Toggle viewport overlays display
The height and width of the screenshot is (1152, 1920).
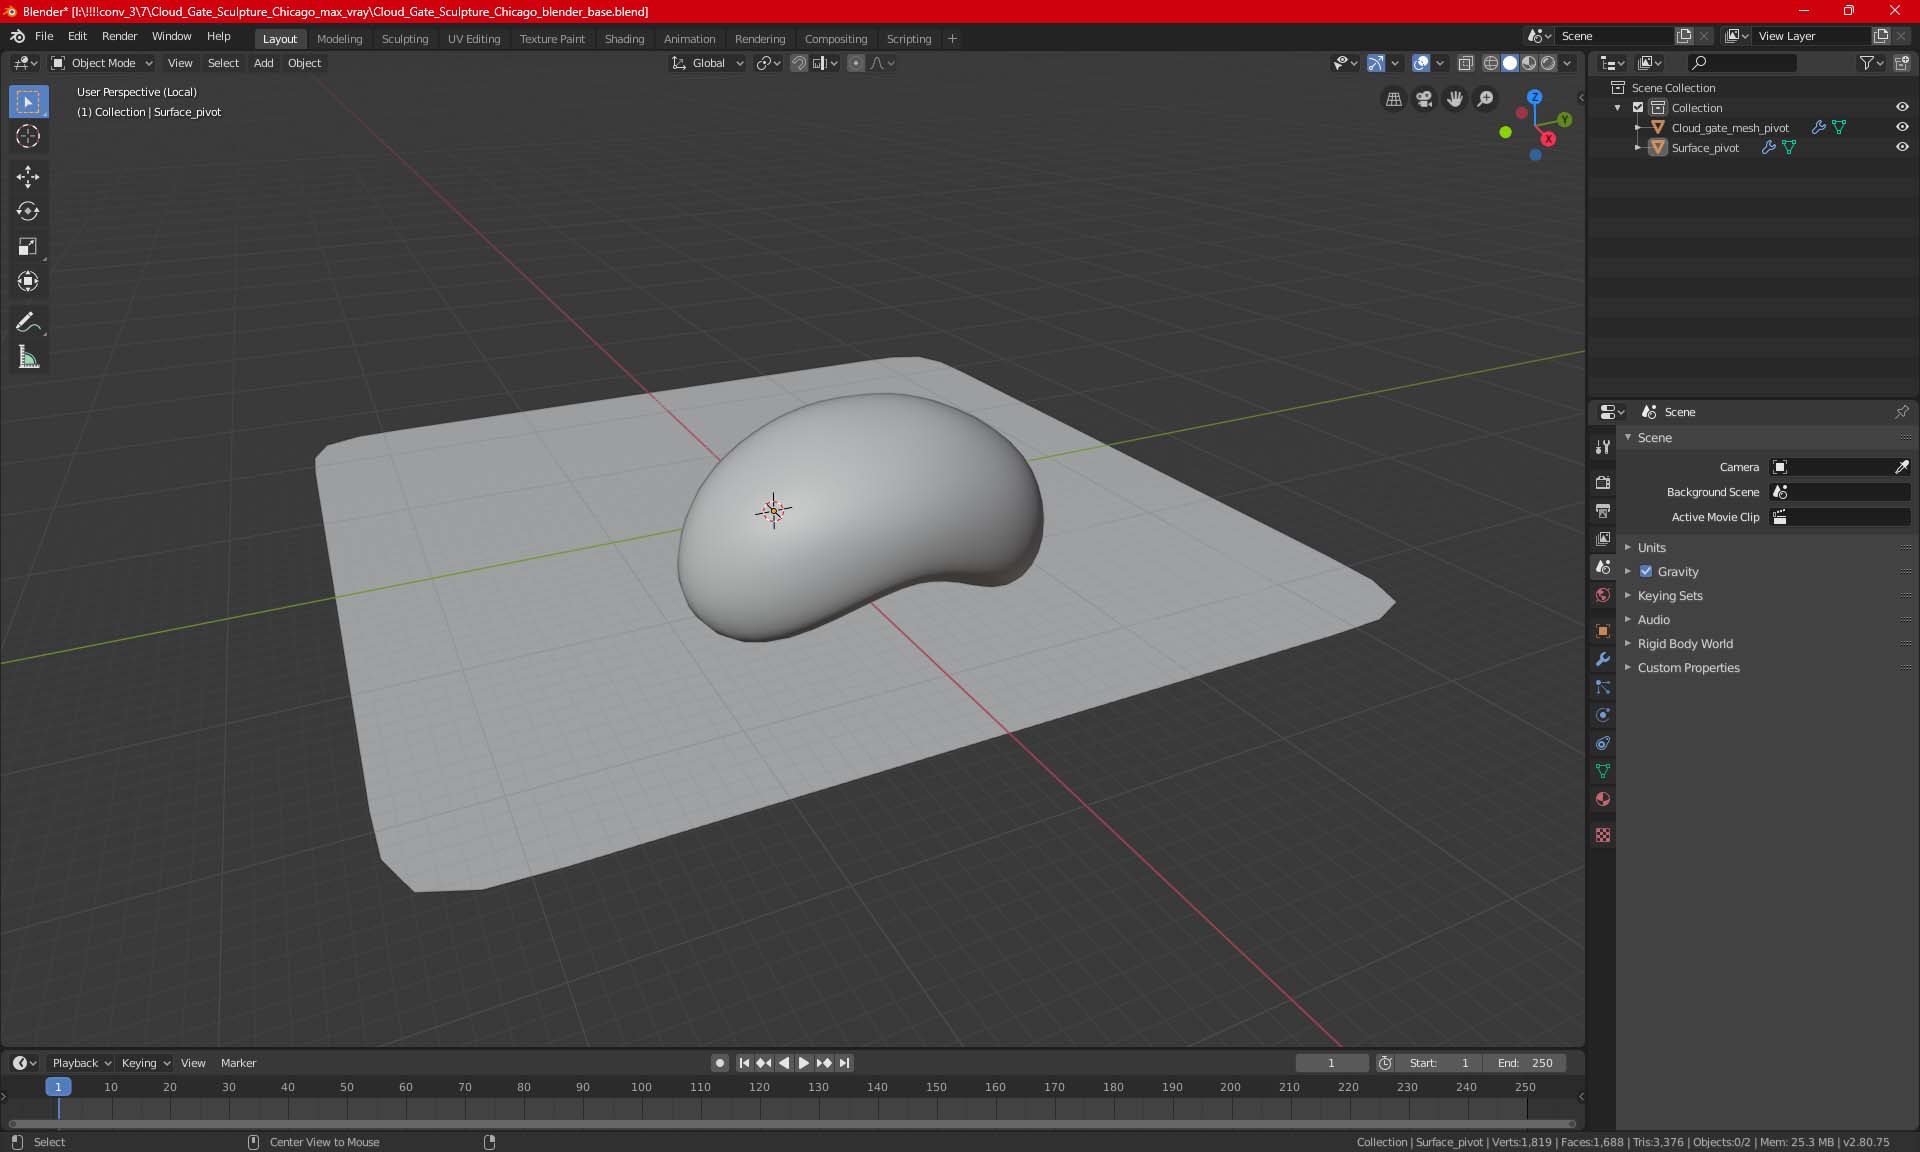[1421, 63]
